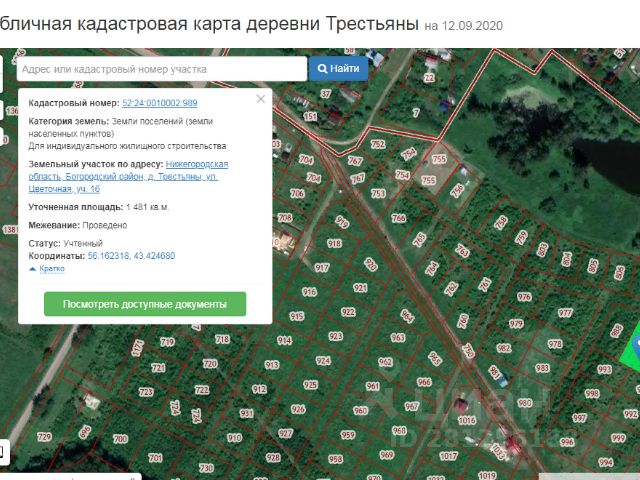Click the Найти search button
The width and height of the screenshot is (640, 480).
[338, 69]
